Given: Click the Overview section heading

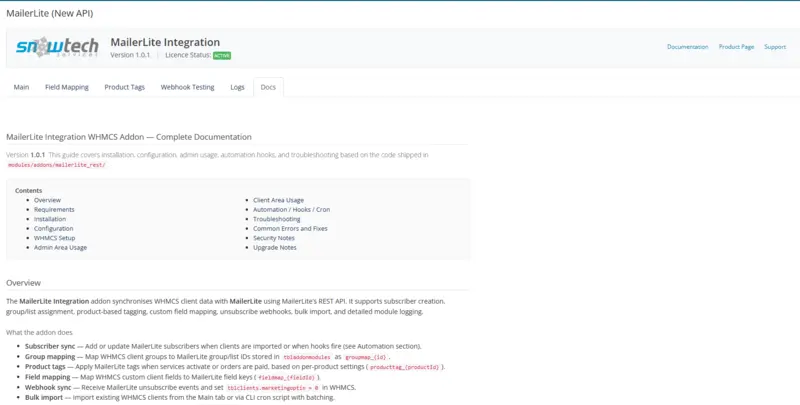Looking at the screenshot, I should pos(23,283).
